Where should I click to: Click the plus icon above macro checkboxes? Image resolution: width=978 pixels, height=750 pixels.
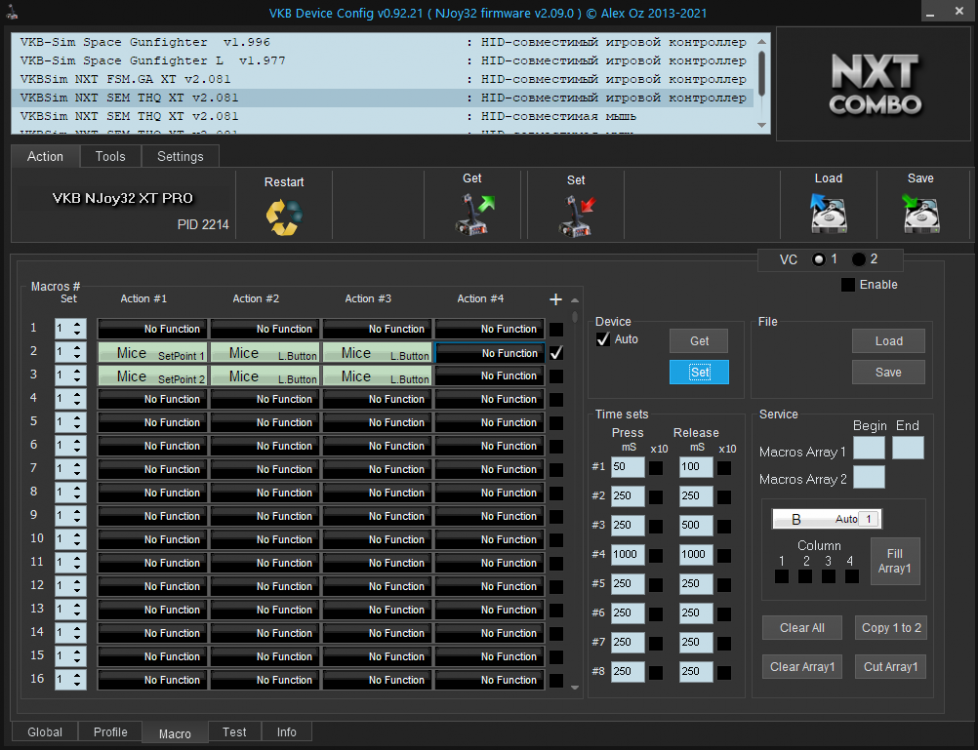tap(556, 299)
